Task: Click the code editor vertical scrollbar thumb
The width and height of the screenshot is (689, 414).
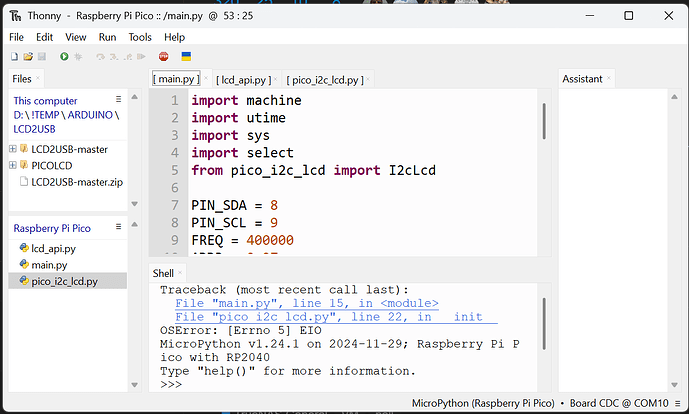Action: click(x=544, y=121)
